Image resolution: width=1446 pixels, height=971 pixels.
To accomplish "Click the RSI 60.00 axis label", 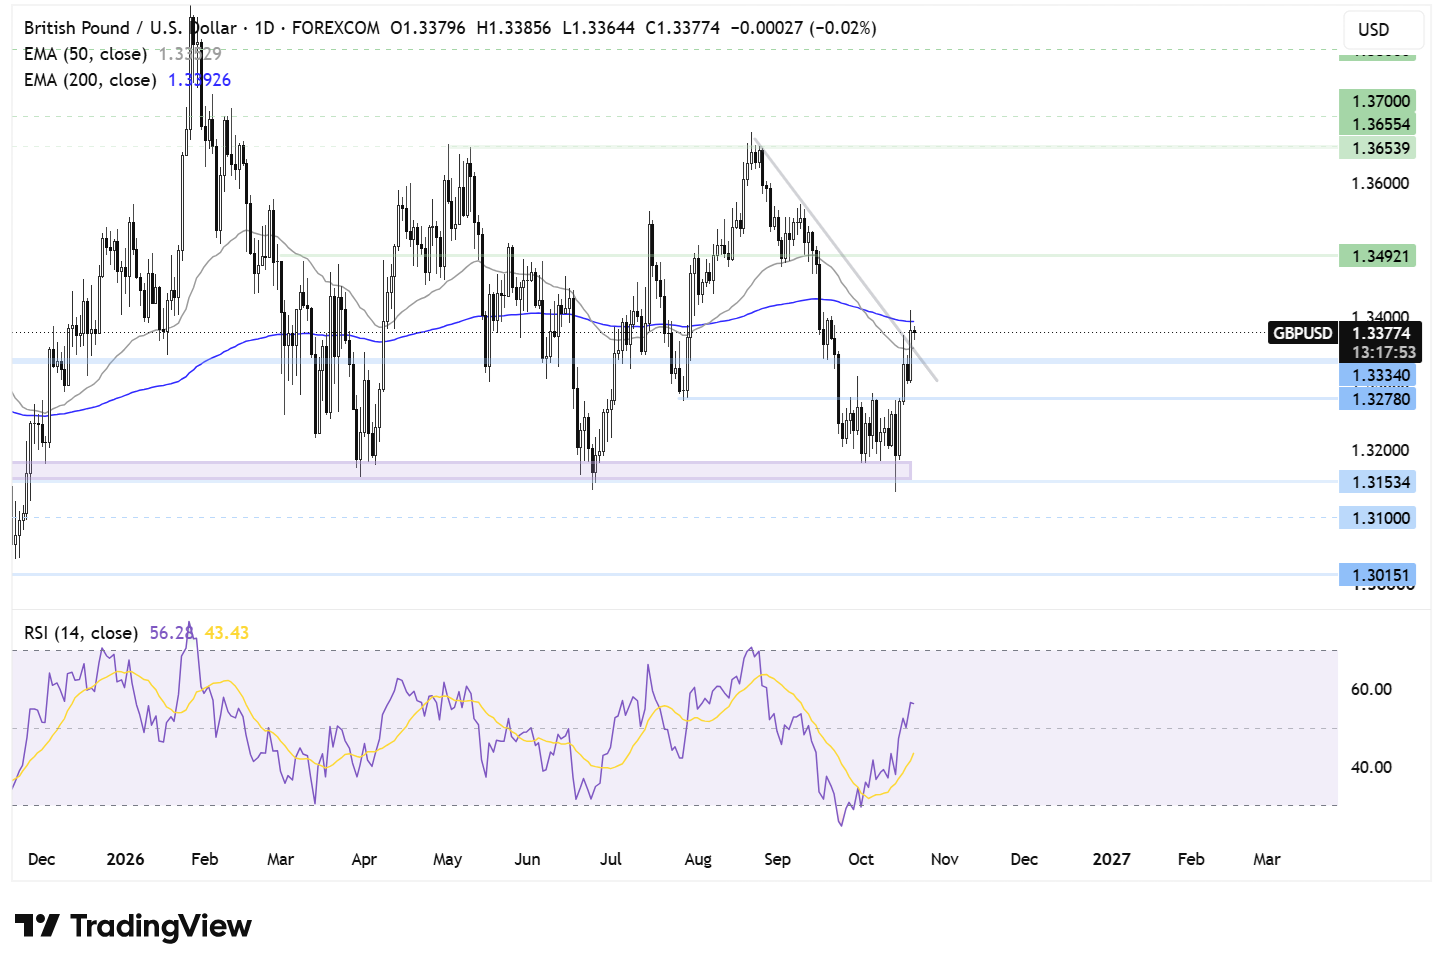I will [x=1371, y=689].
